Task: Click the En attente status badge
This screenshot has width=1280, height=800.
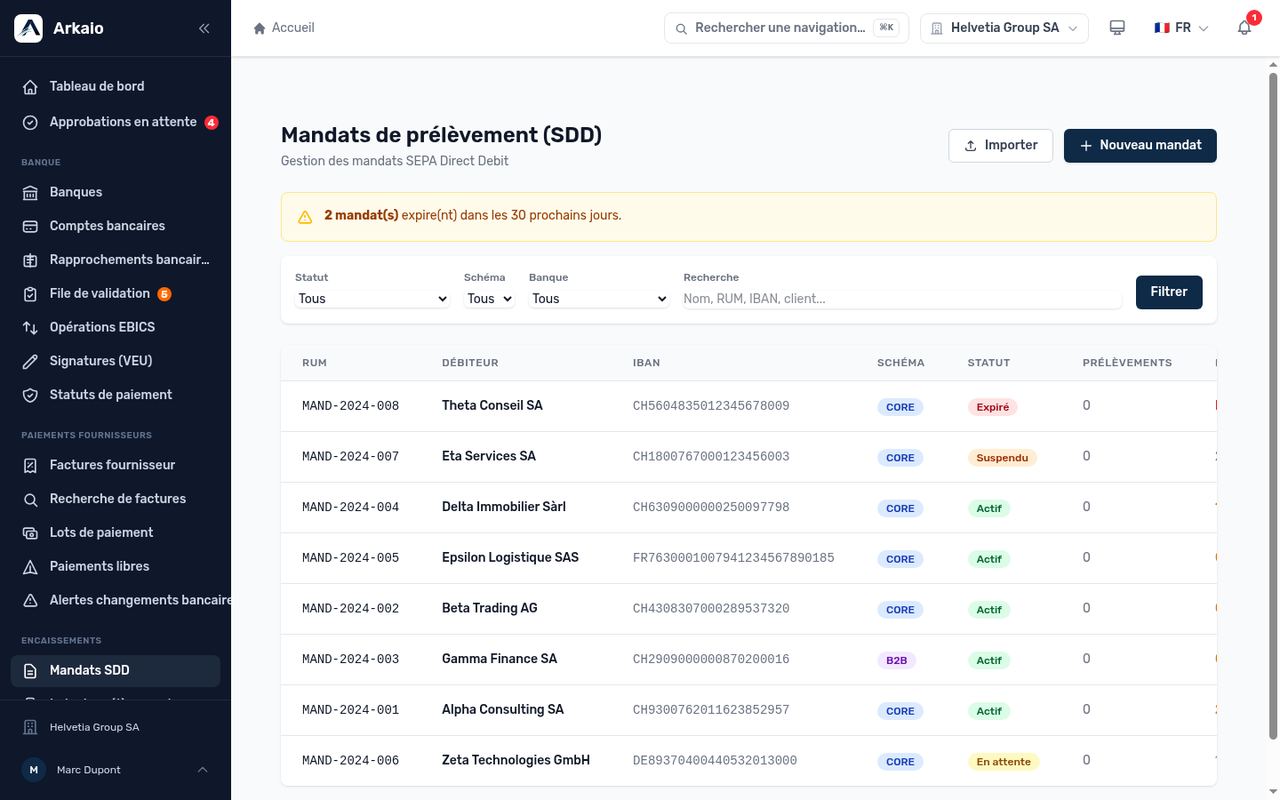Action: tap(1004, 762)
